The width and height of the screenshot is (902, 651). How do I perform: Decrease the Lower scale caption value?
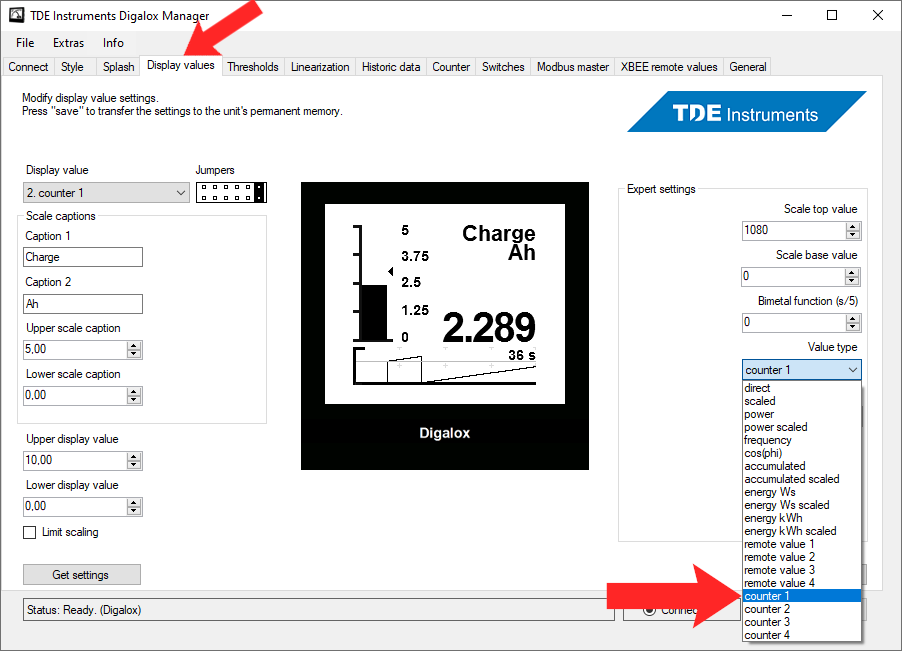134,400
